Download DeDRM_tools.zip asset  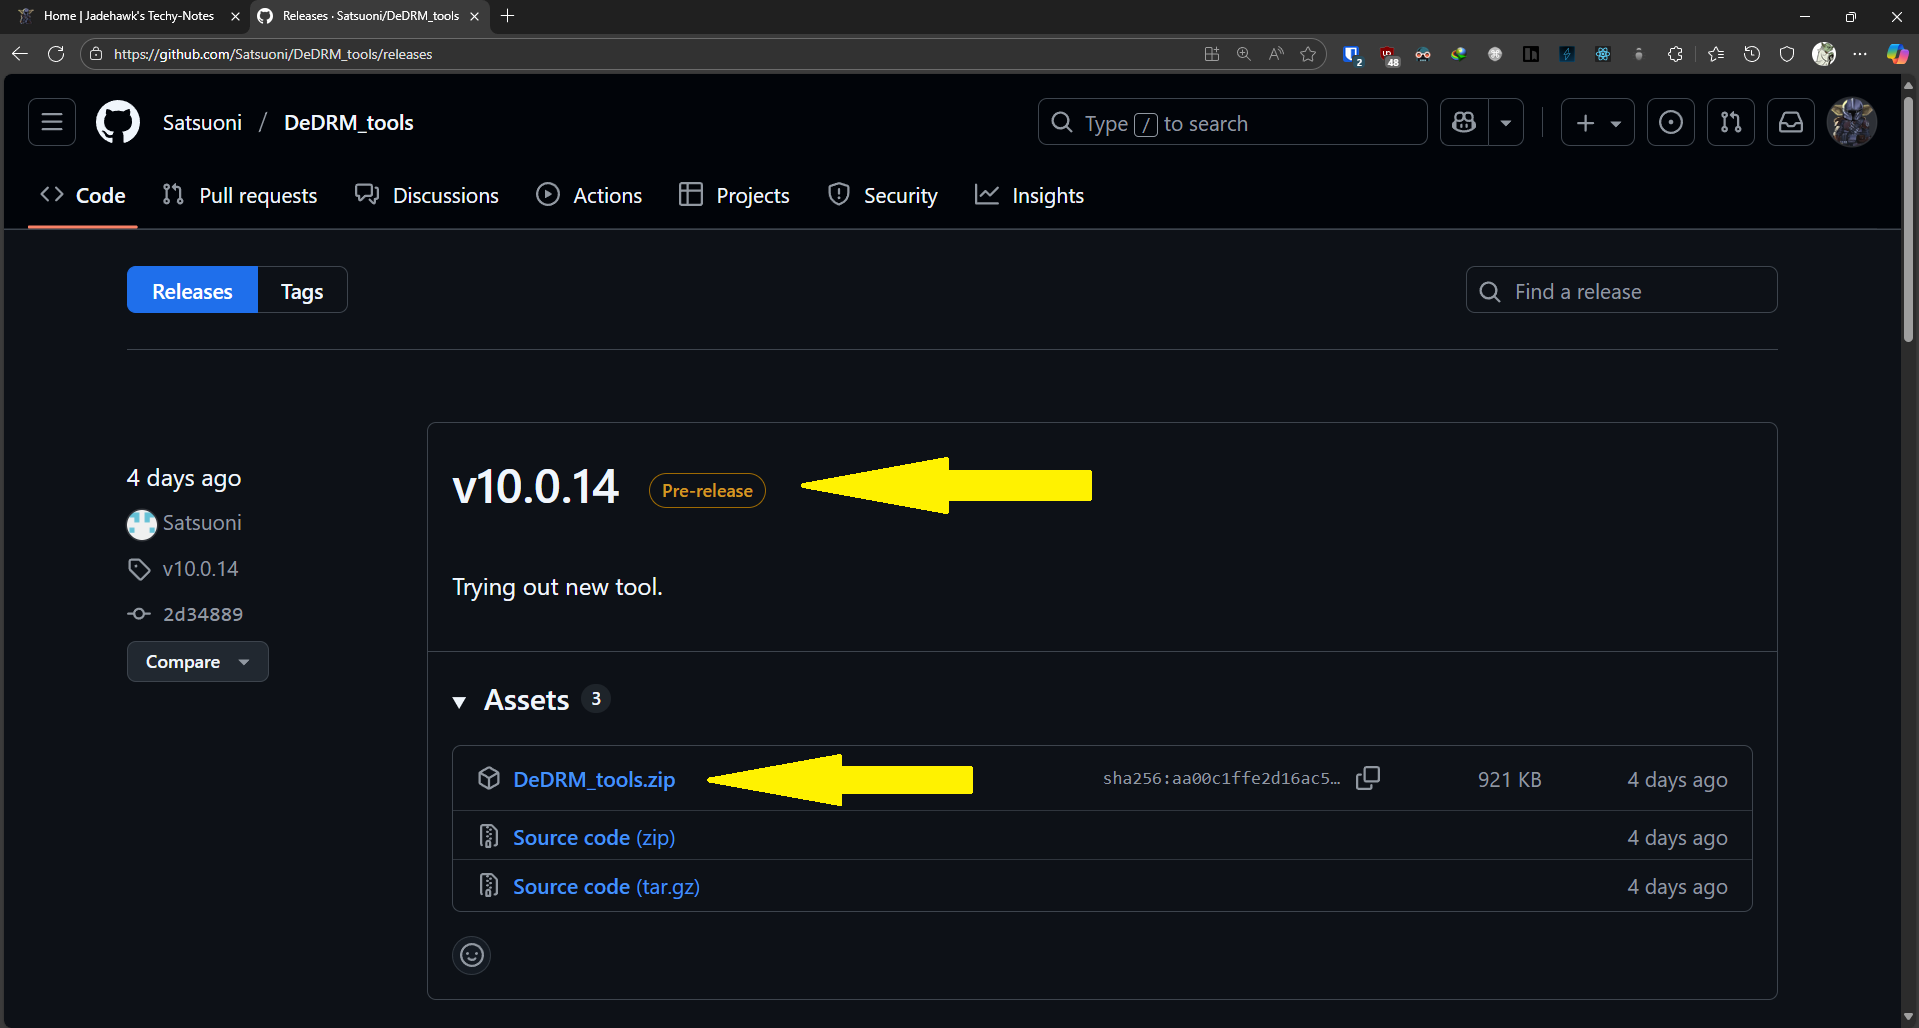pos(594,780)
